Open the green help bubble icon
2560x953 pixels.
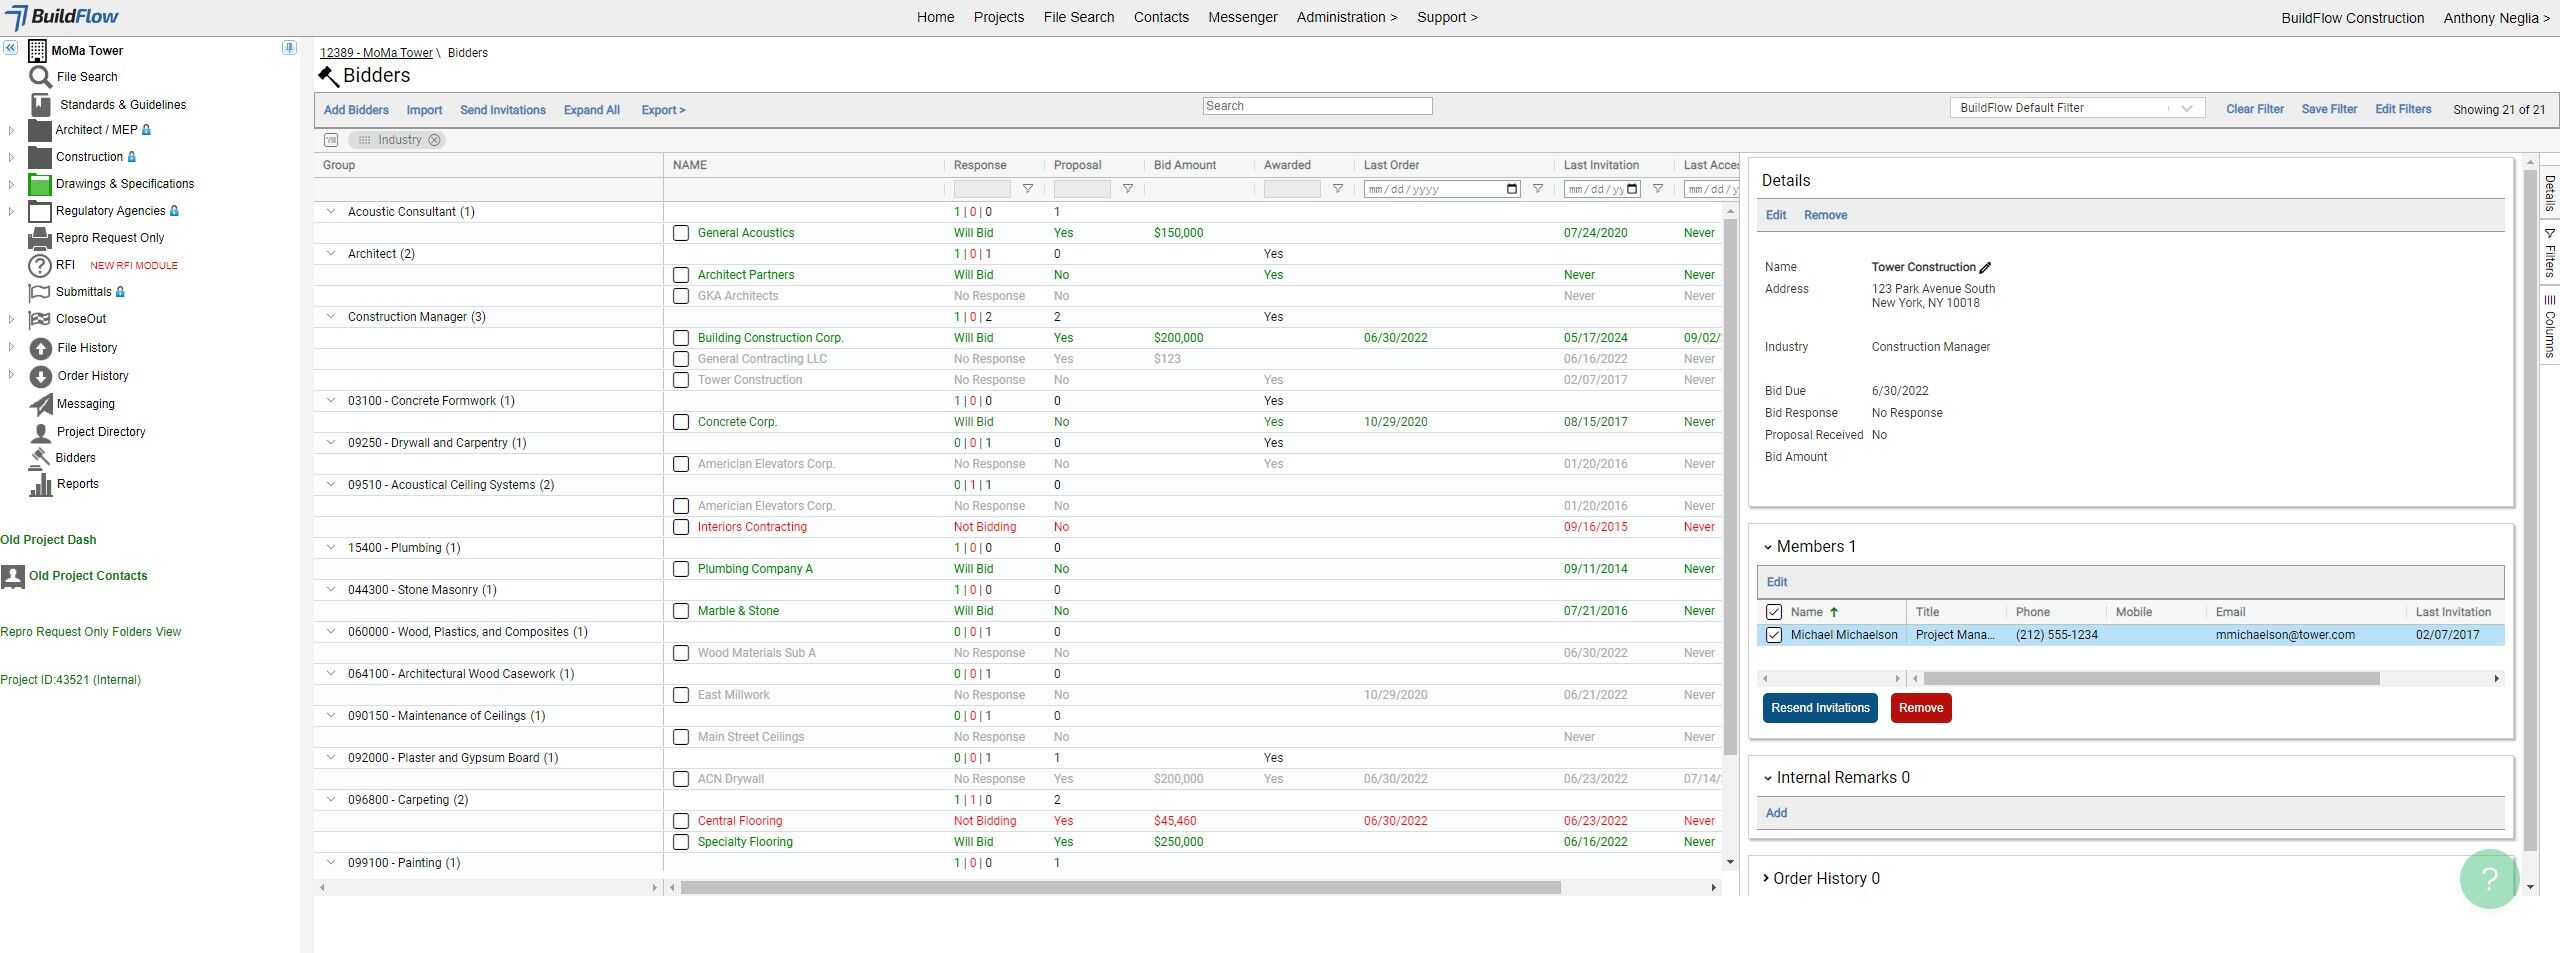(2489, 879)
